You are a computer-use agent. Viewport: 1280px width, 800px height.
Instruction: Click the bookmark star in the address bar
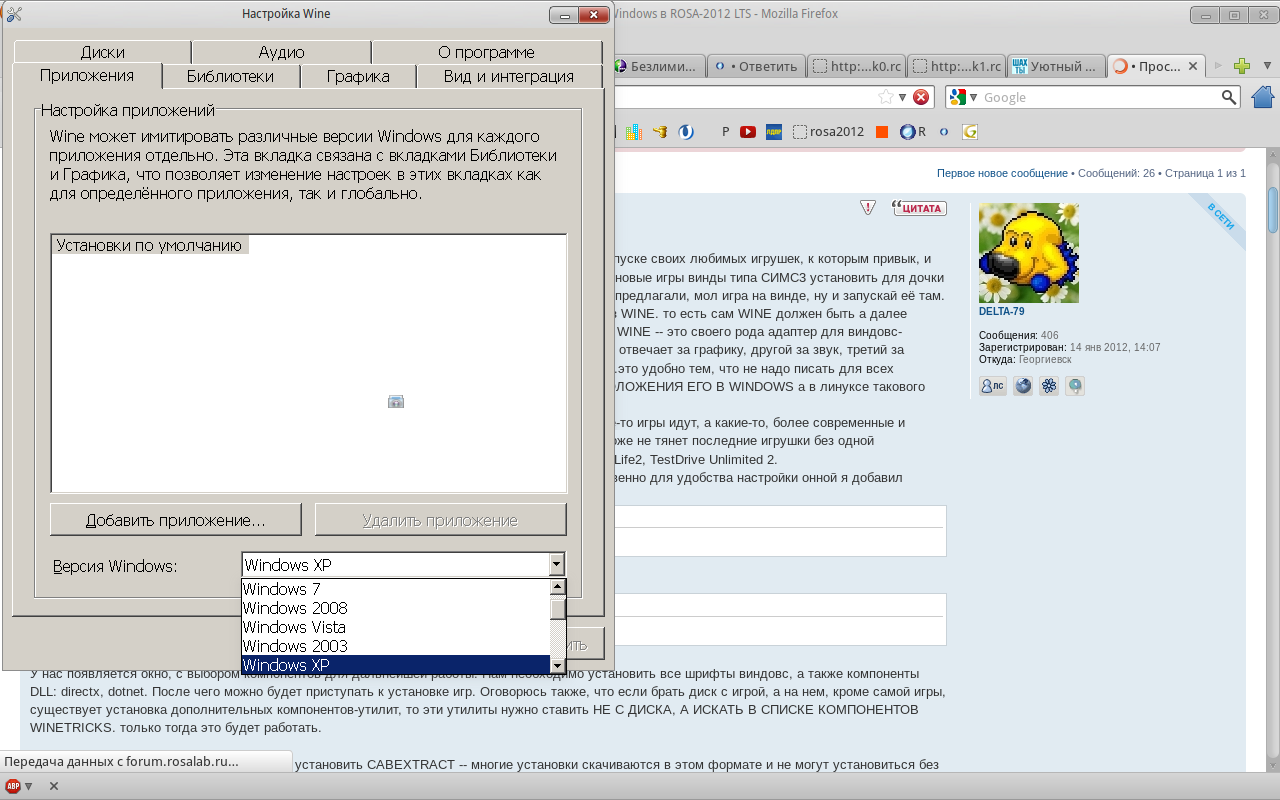886,97
